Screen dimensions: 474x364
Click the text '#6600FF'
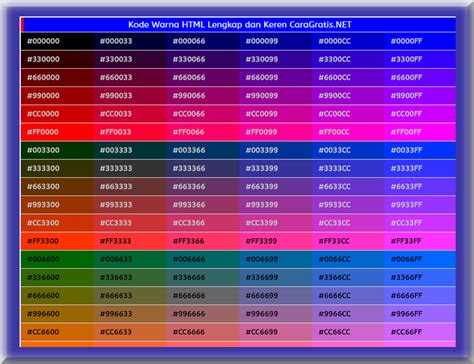tap(407, 78)
